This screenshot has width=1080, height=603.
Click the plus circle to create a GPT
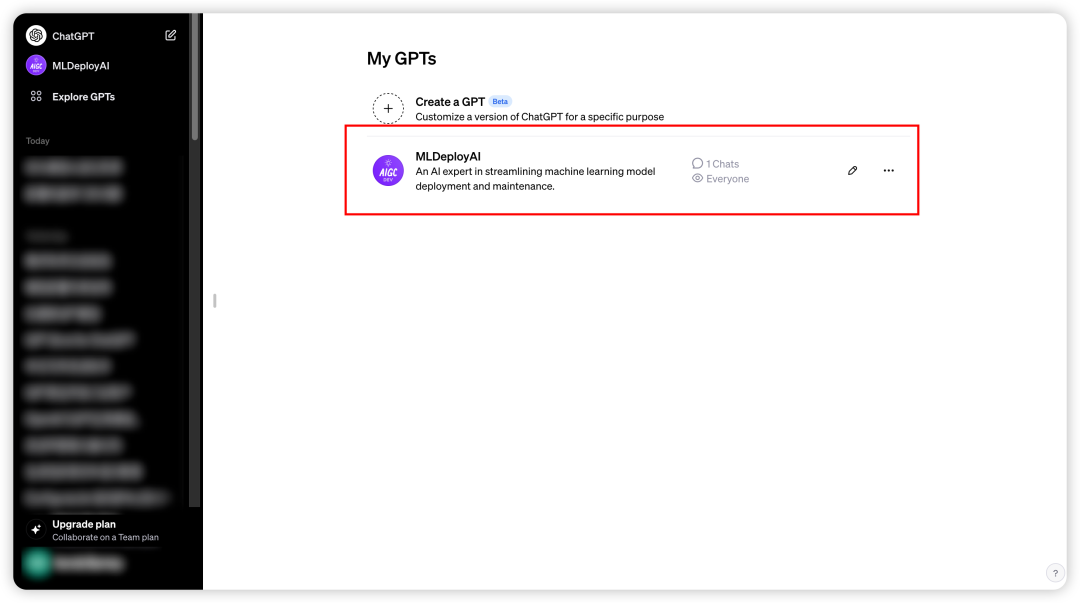click(x=388, y=108)
